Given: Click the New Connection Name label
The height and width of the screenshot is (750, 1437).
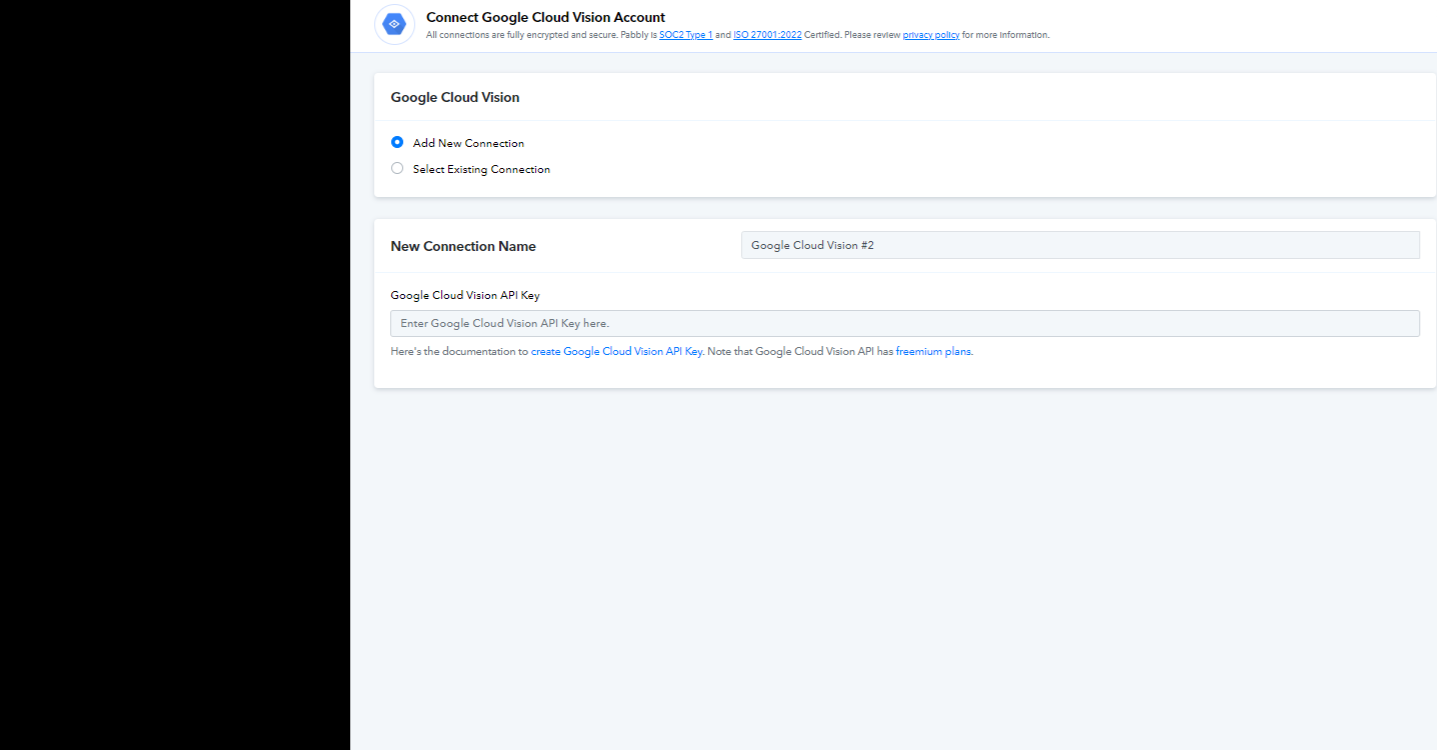Looking at the screenshot, I should tap(463, 246).
